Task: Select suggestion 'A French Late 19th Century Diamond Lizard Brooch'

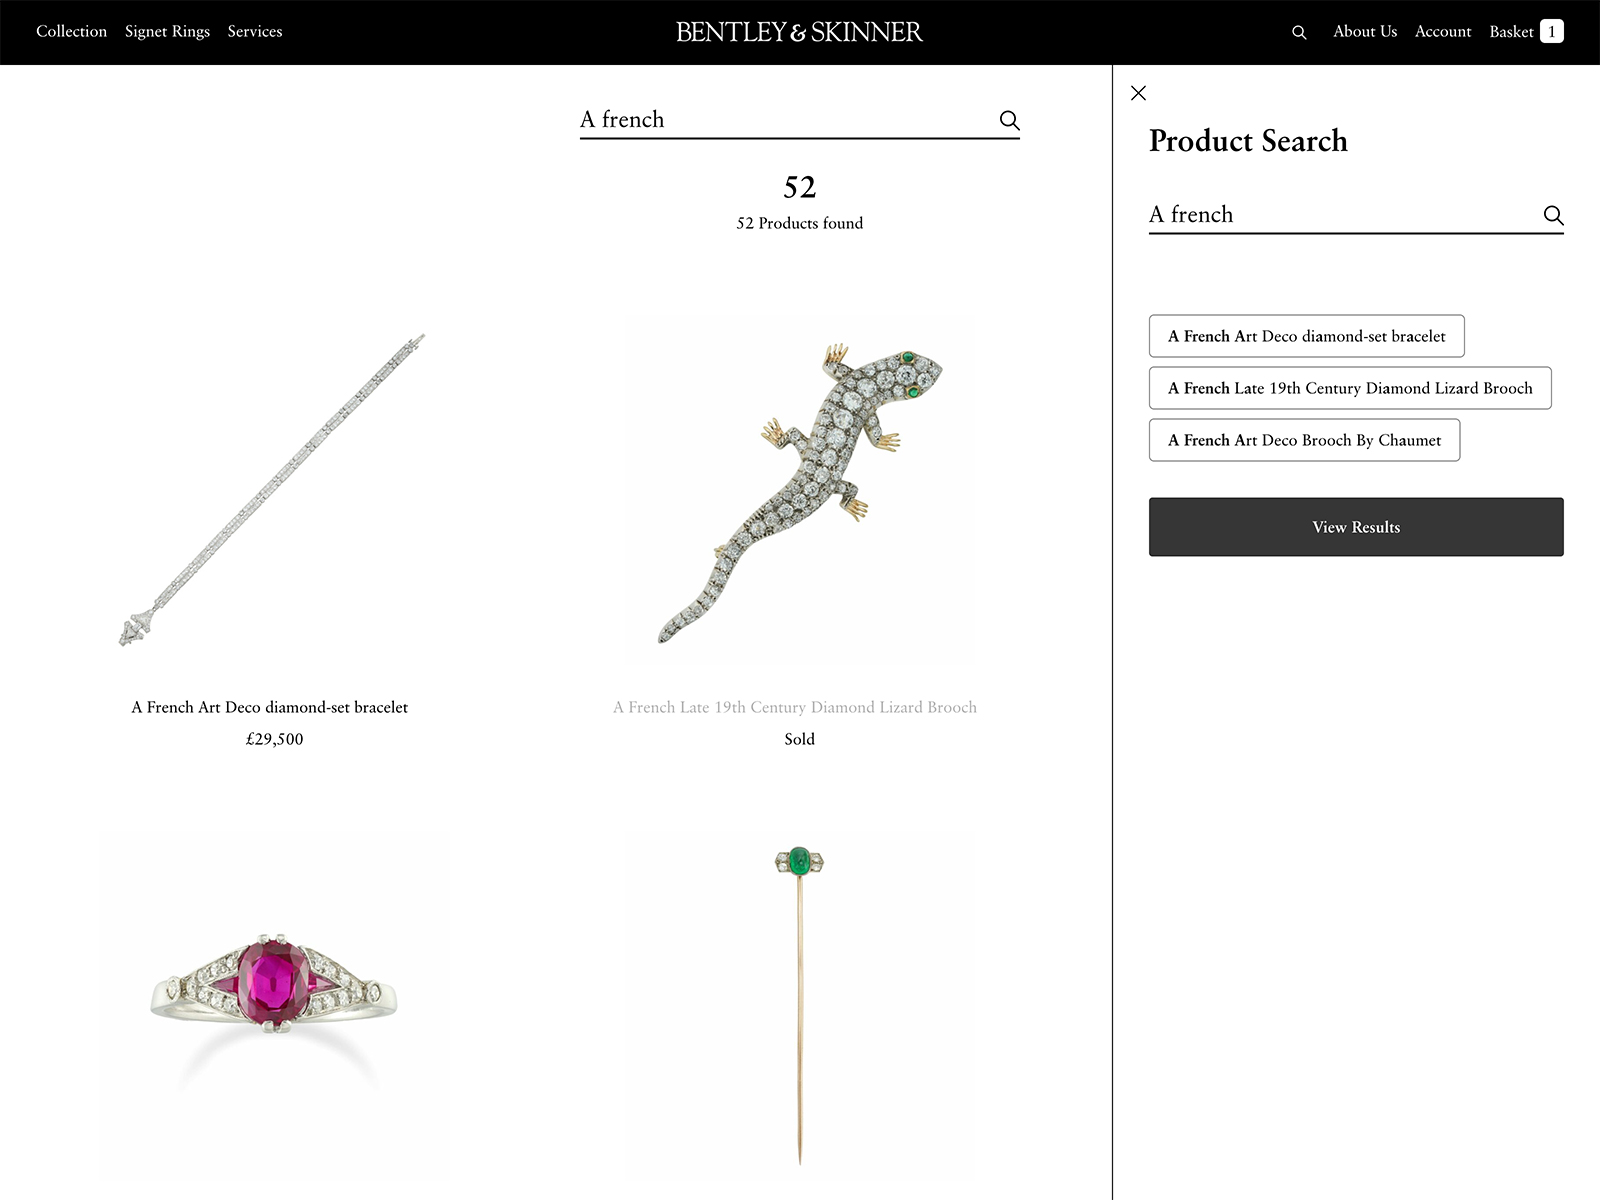Action: (1350, 388)
